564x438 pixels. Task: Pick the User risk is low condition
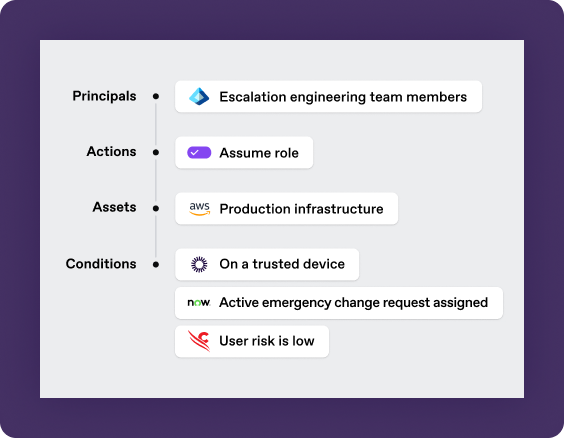point(252,341)
